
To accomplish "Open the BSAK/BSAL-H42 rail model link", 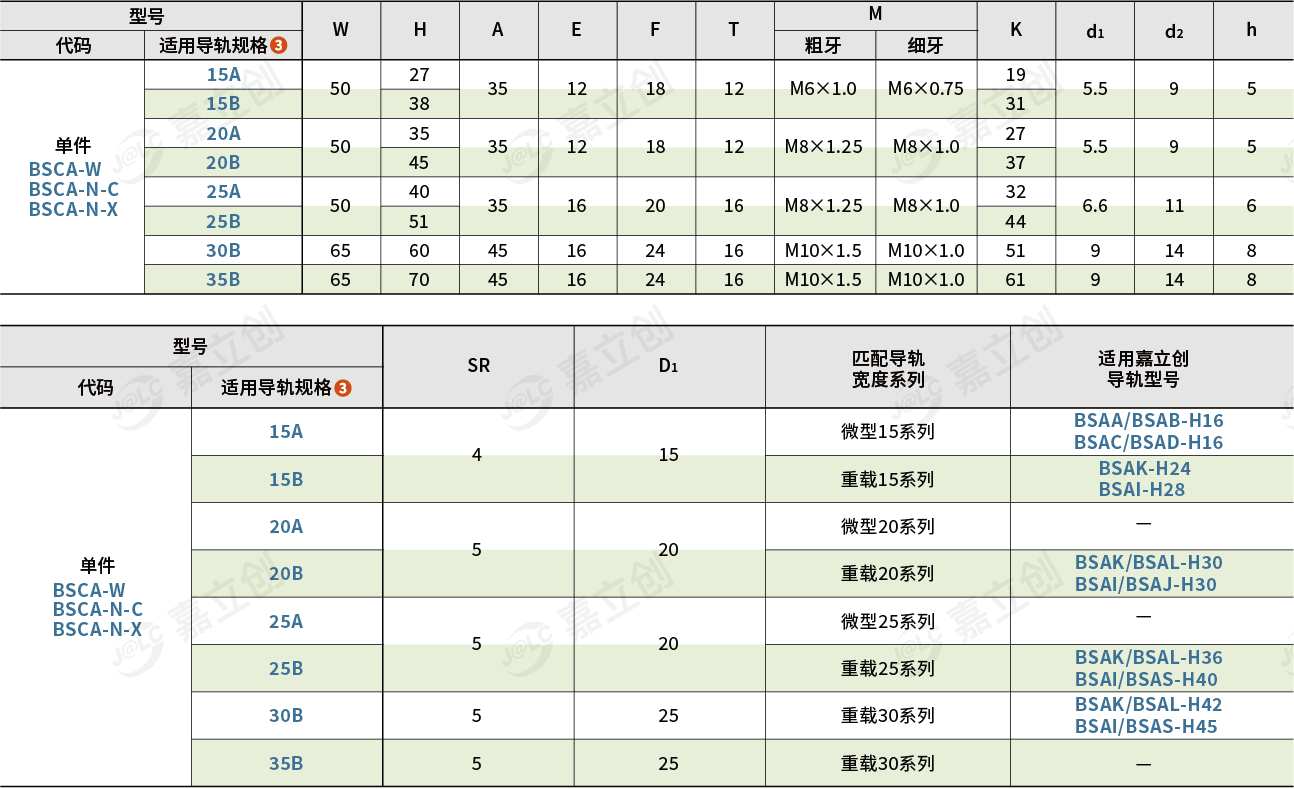I will [x=1148, y=705].
